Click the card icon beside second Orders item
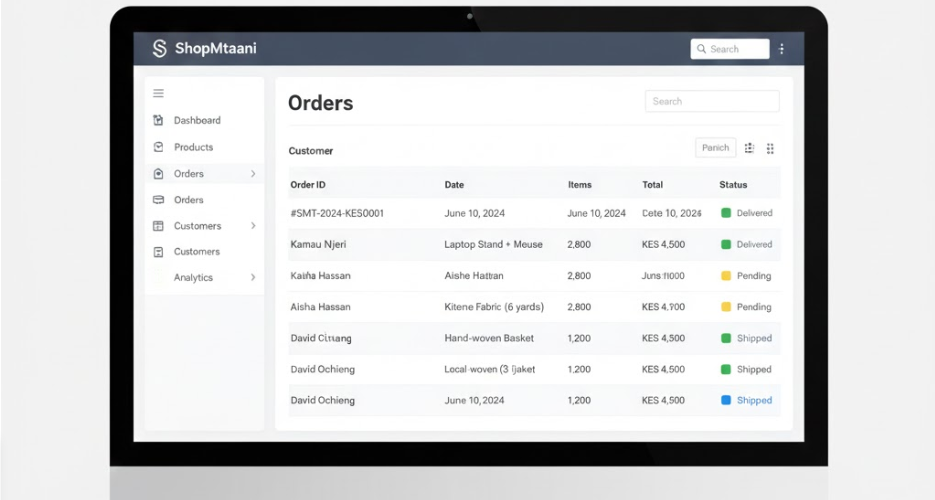 pyautogui.click(x=158, y=200)
